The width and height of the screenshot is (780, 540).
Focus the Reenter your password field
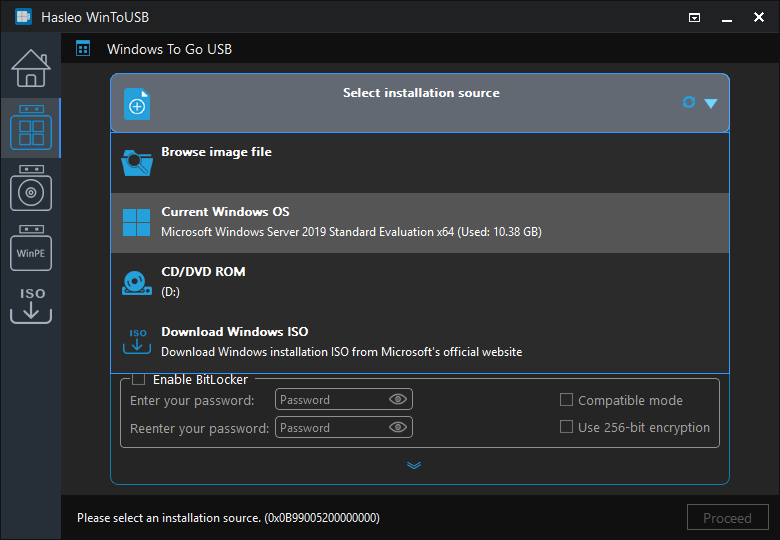click(344, 427)
